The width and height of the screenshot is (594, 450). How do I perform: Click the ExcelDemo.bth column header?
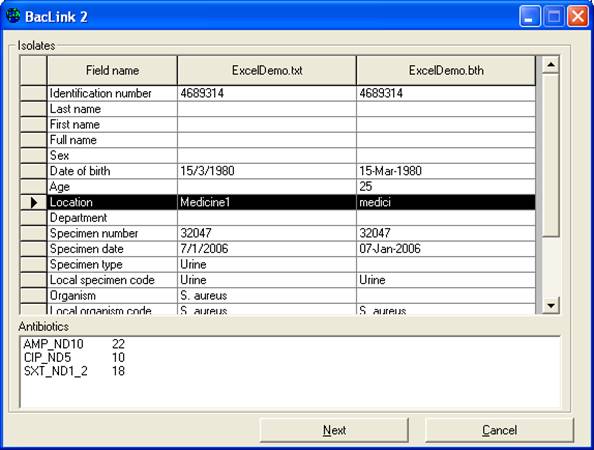pos(446,70)
